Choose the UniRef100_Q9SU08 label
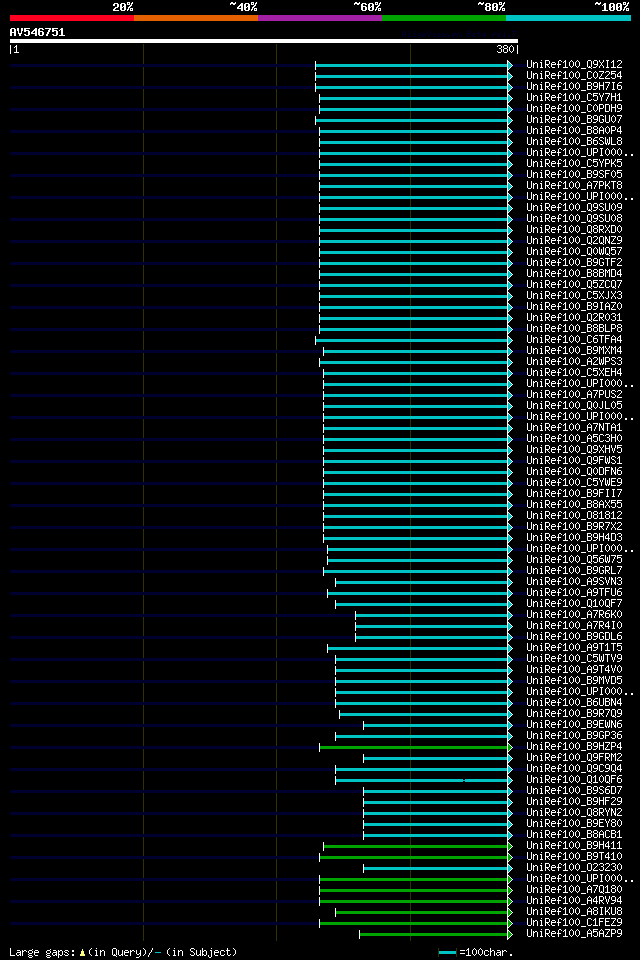 574,219
